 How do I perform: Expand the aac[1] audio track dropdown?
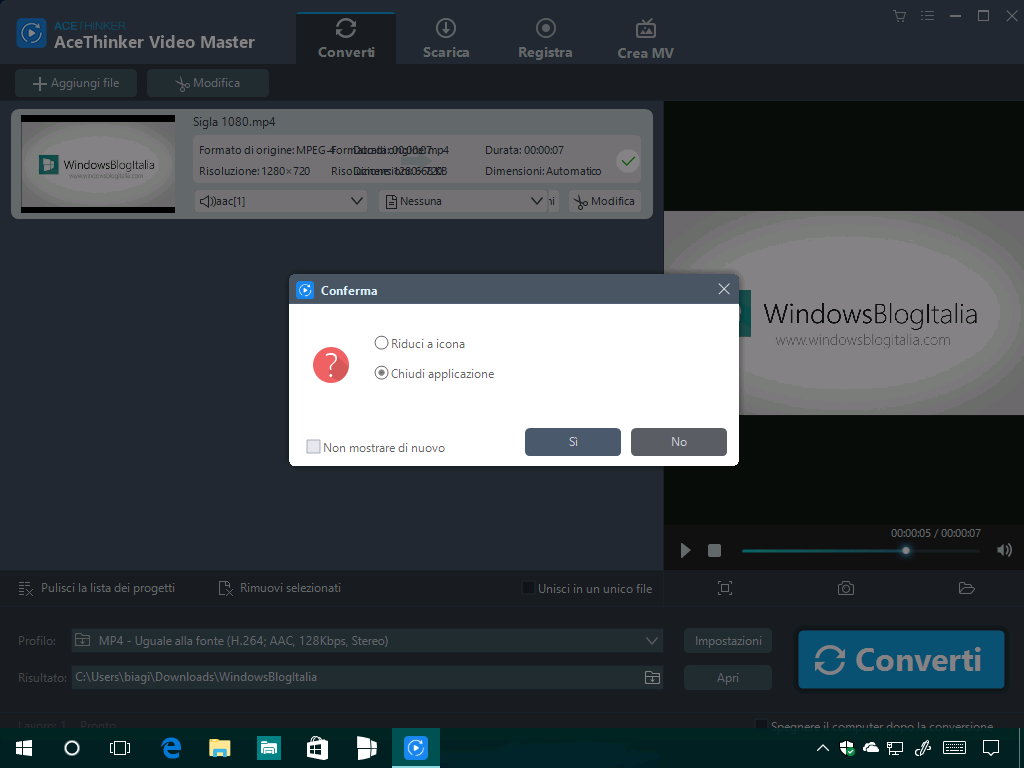tap(280, 201)
